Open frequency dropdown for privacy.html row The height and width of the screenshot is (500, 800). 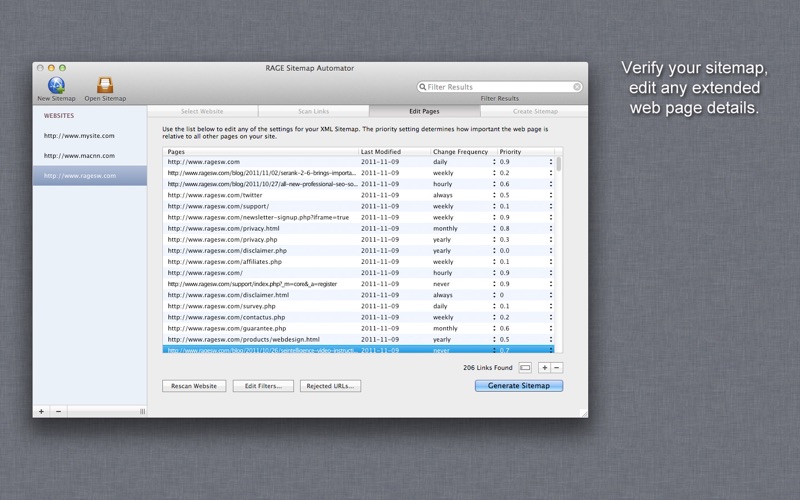point(494,229)
